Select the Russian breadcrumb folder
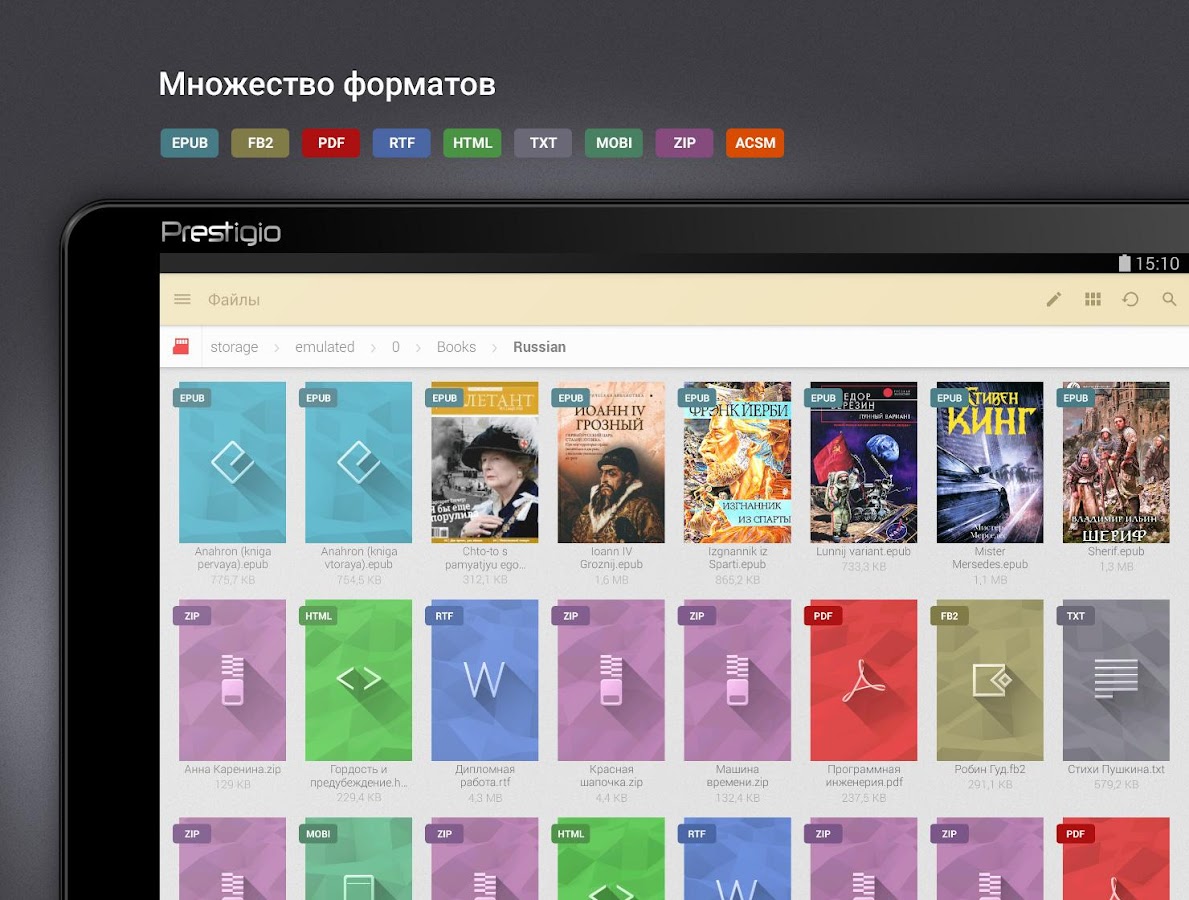1189x900 pixels. (539, 347)
